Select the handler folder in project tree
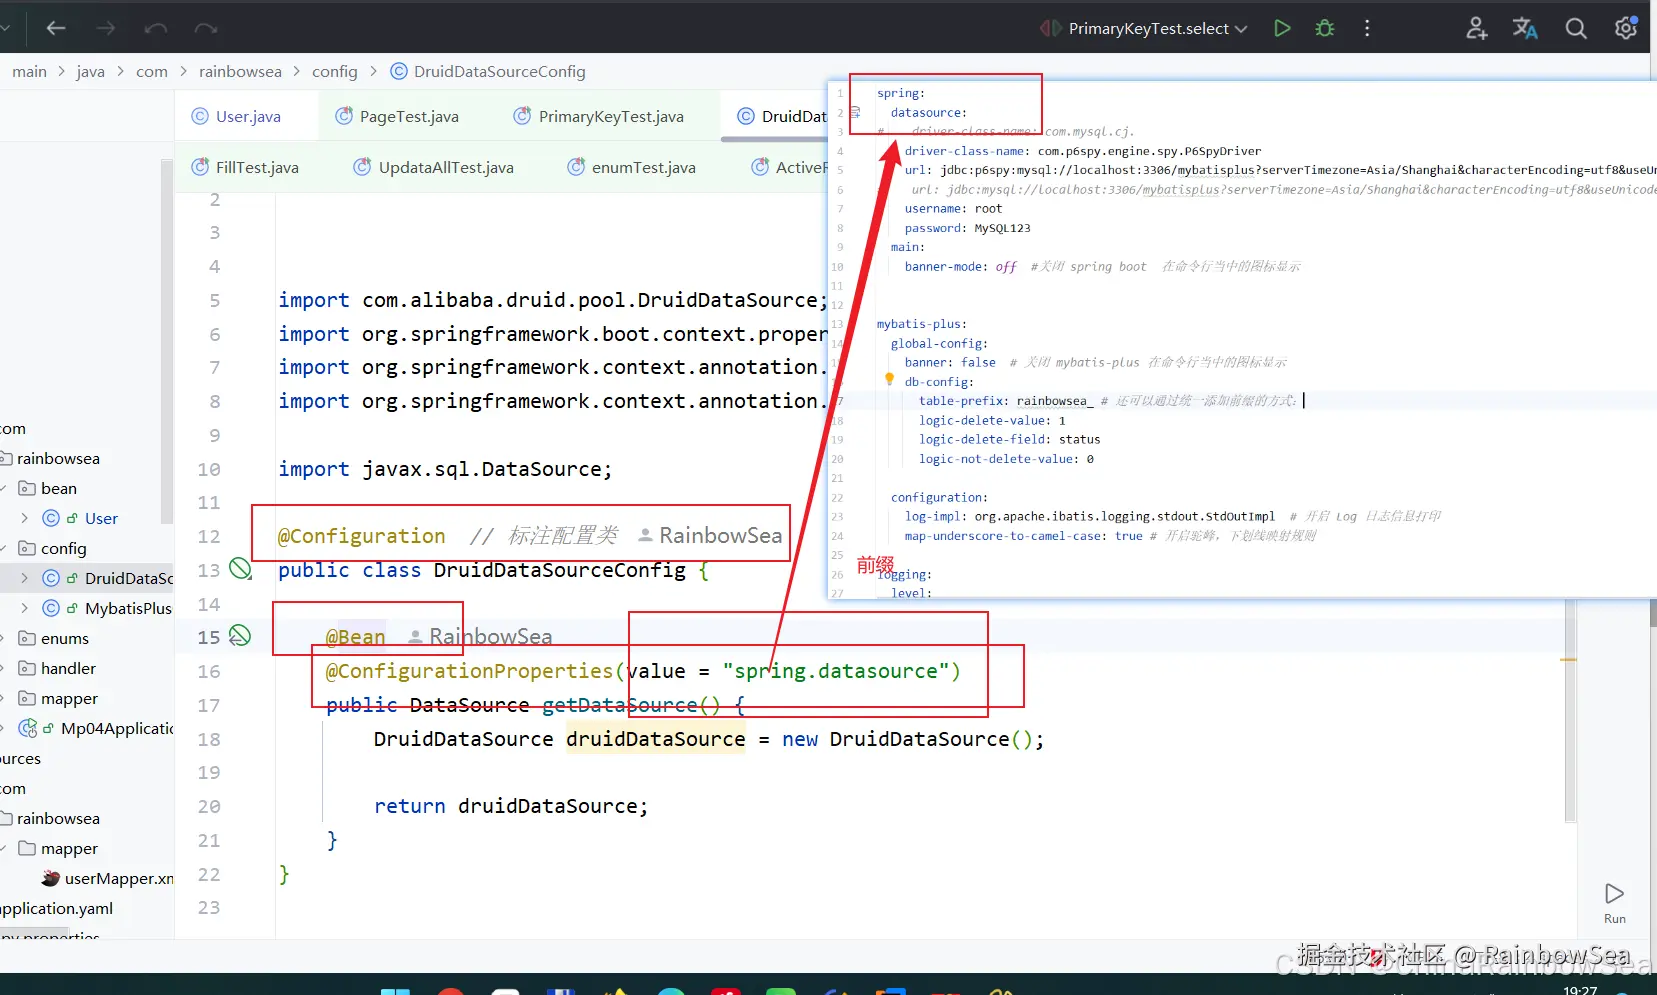This screenshot has height=995, width=1657. [x=69, y=668]
